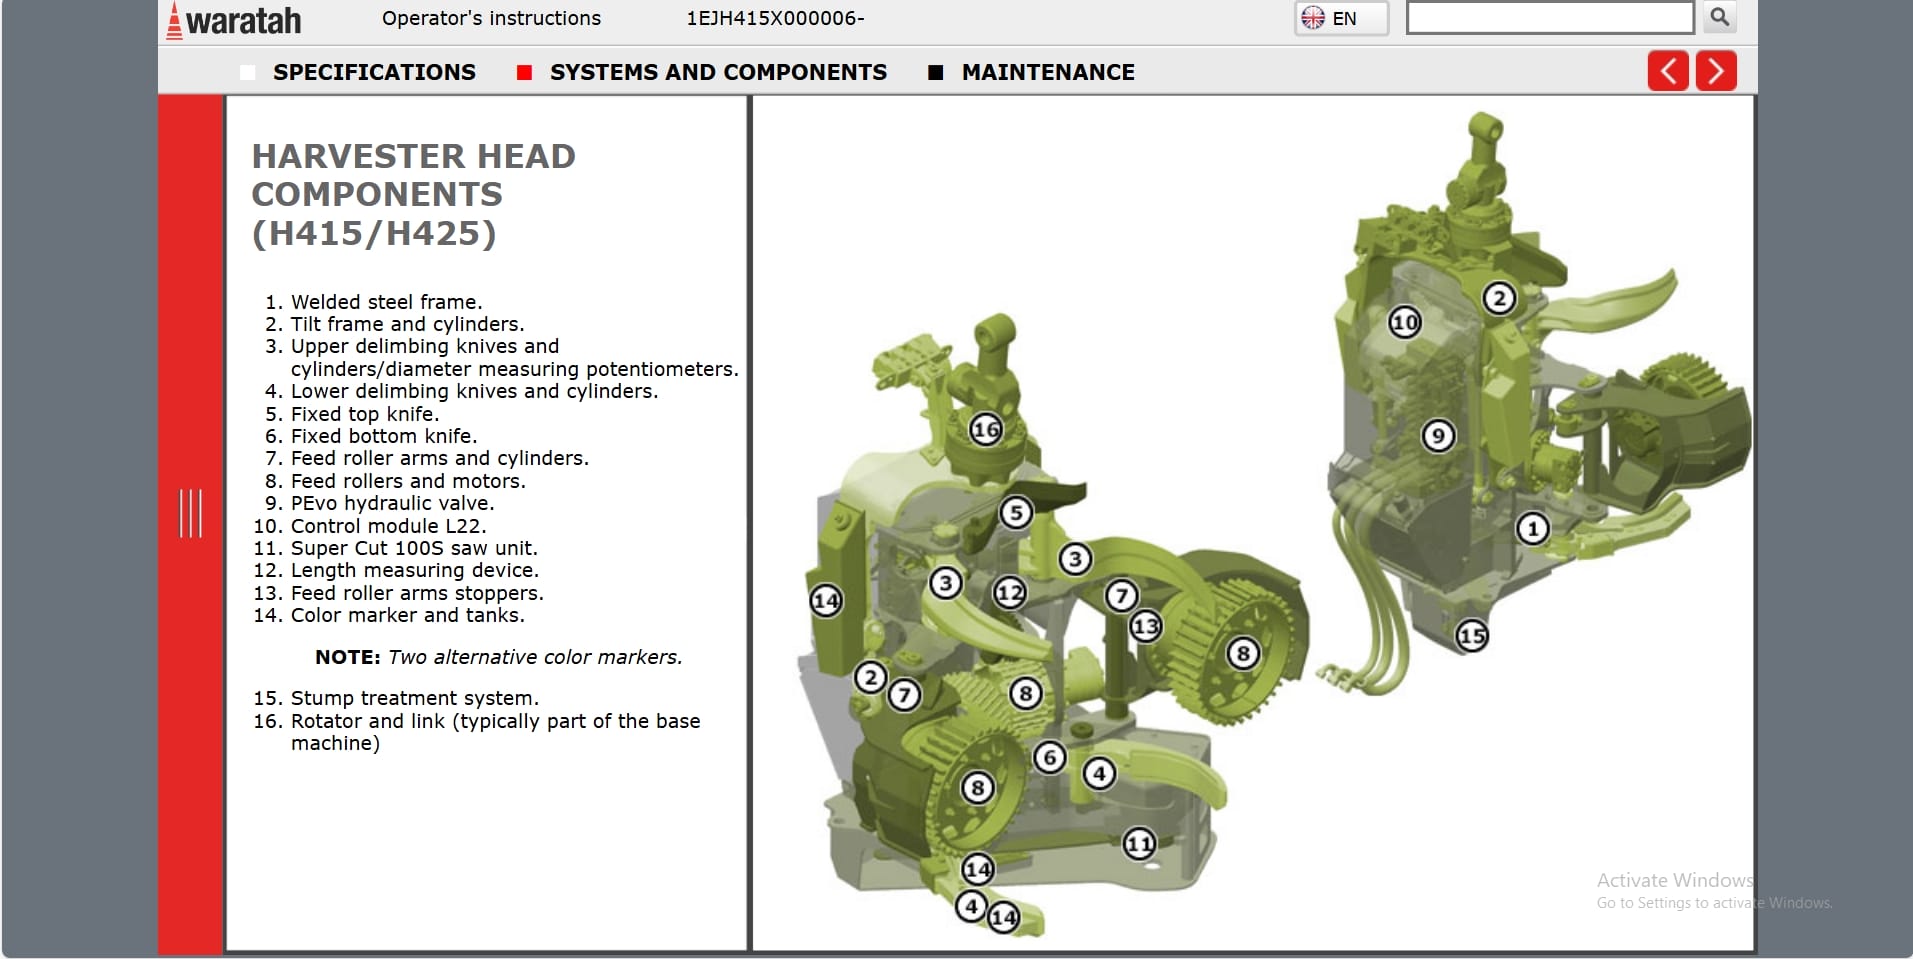Focus the search text field

pyautogui.click(x=1549, y=17)
